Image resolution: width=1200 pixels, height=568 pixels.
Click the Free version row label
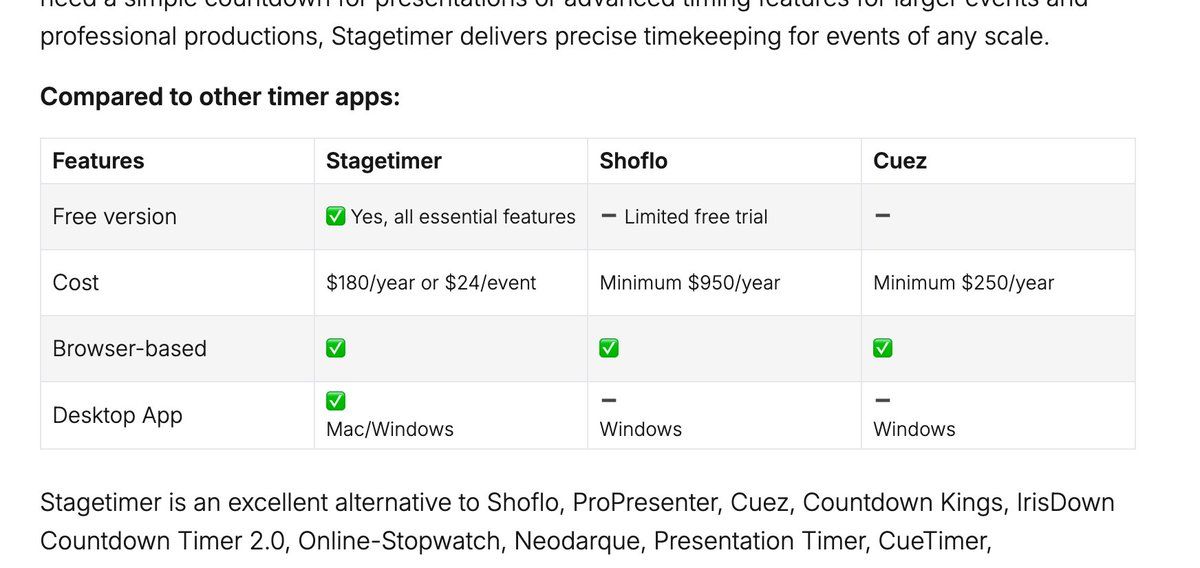[x=114, y=216]
